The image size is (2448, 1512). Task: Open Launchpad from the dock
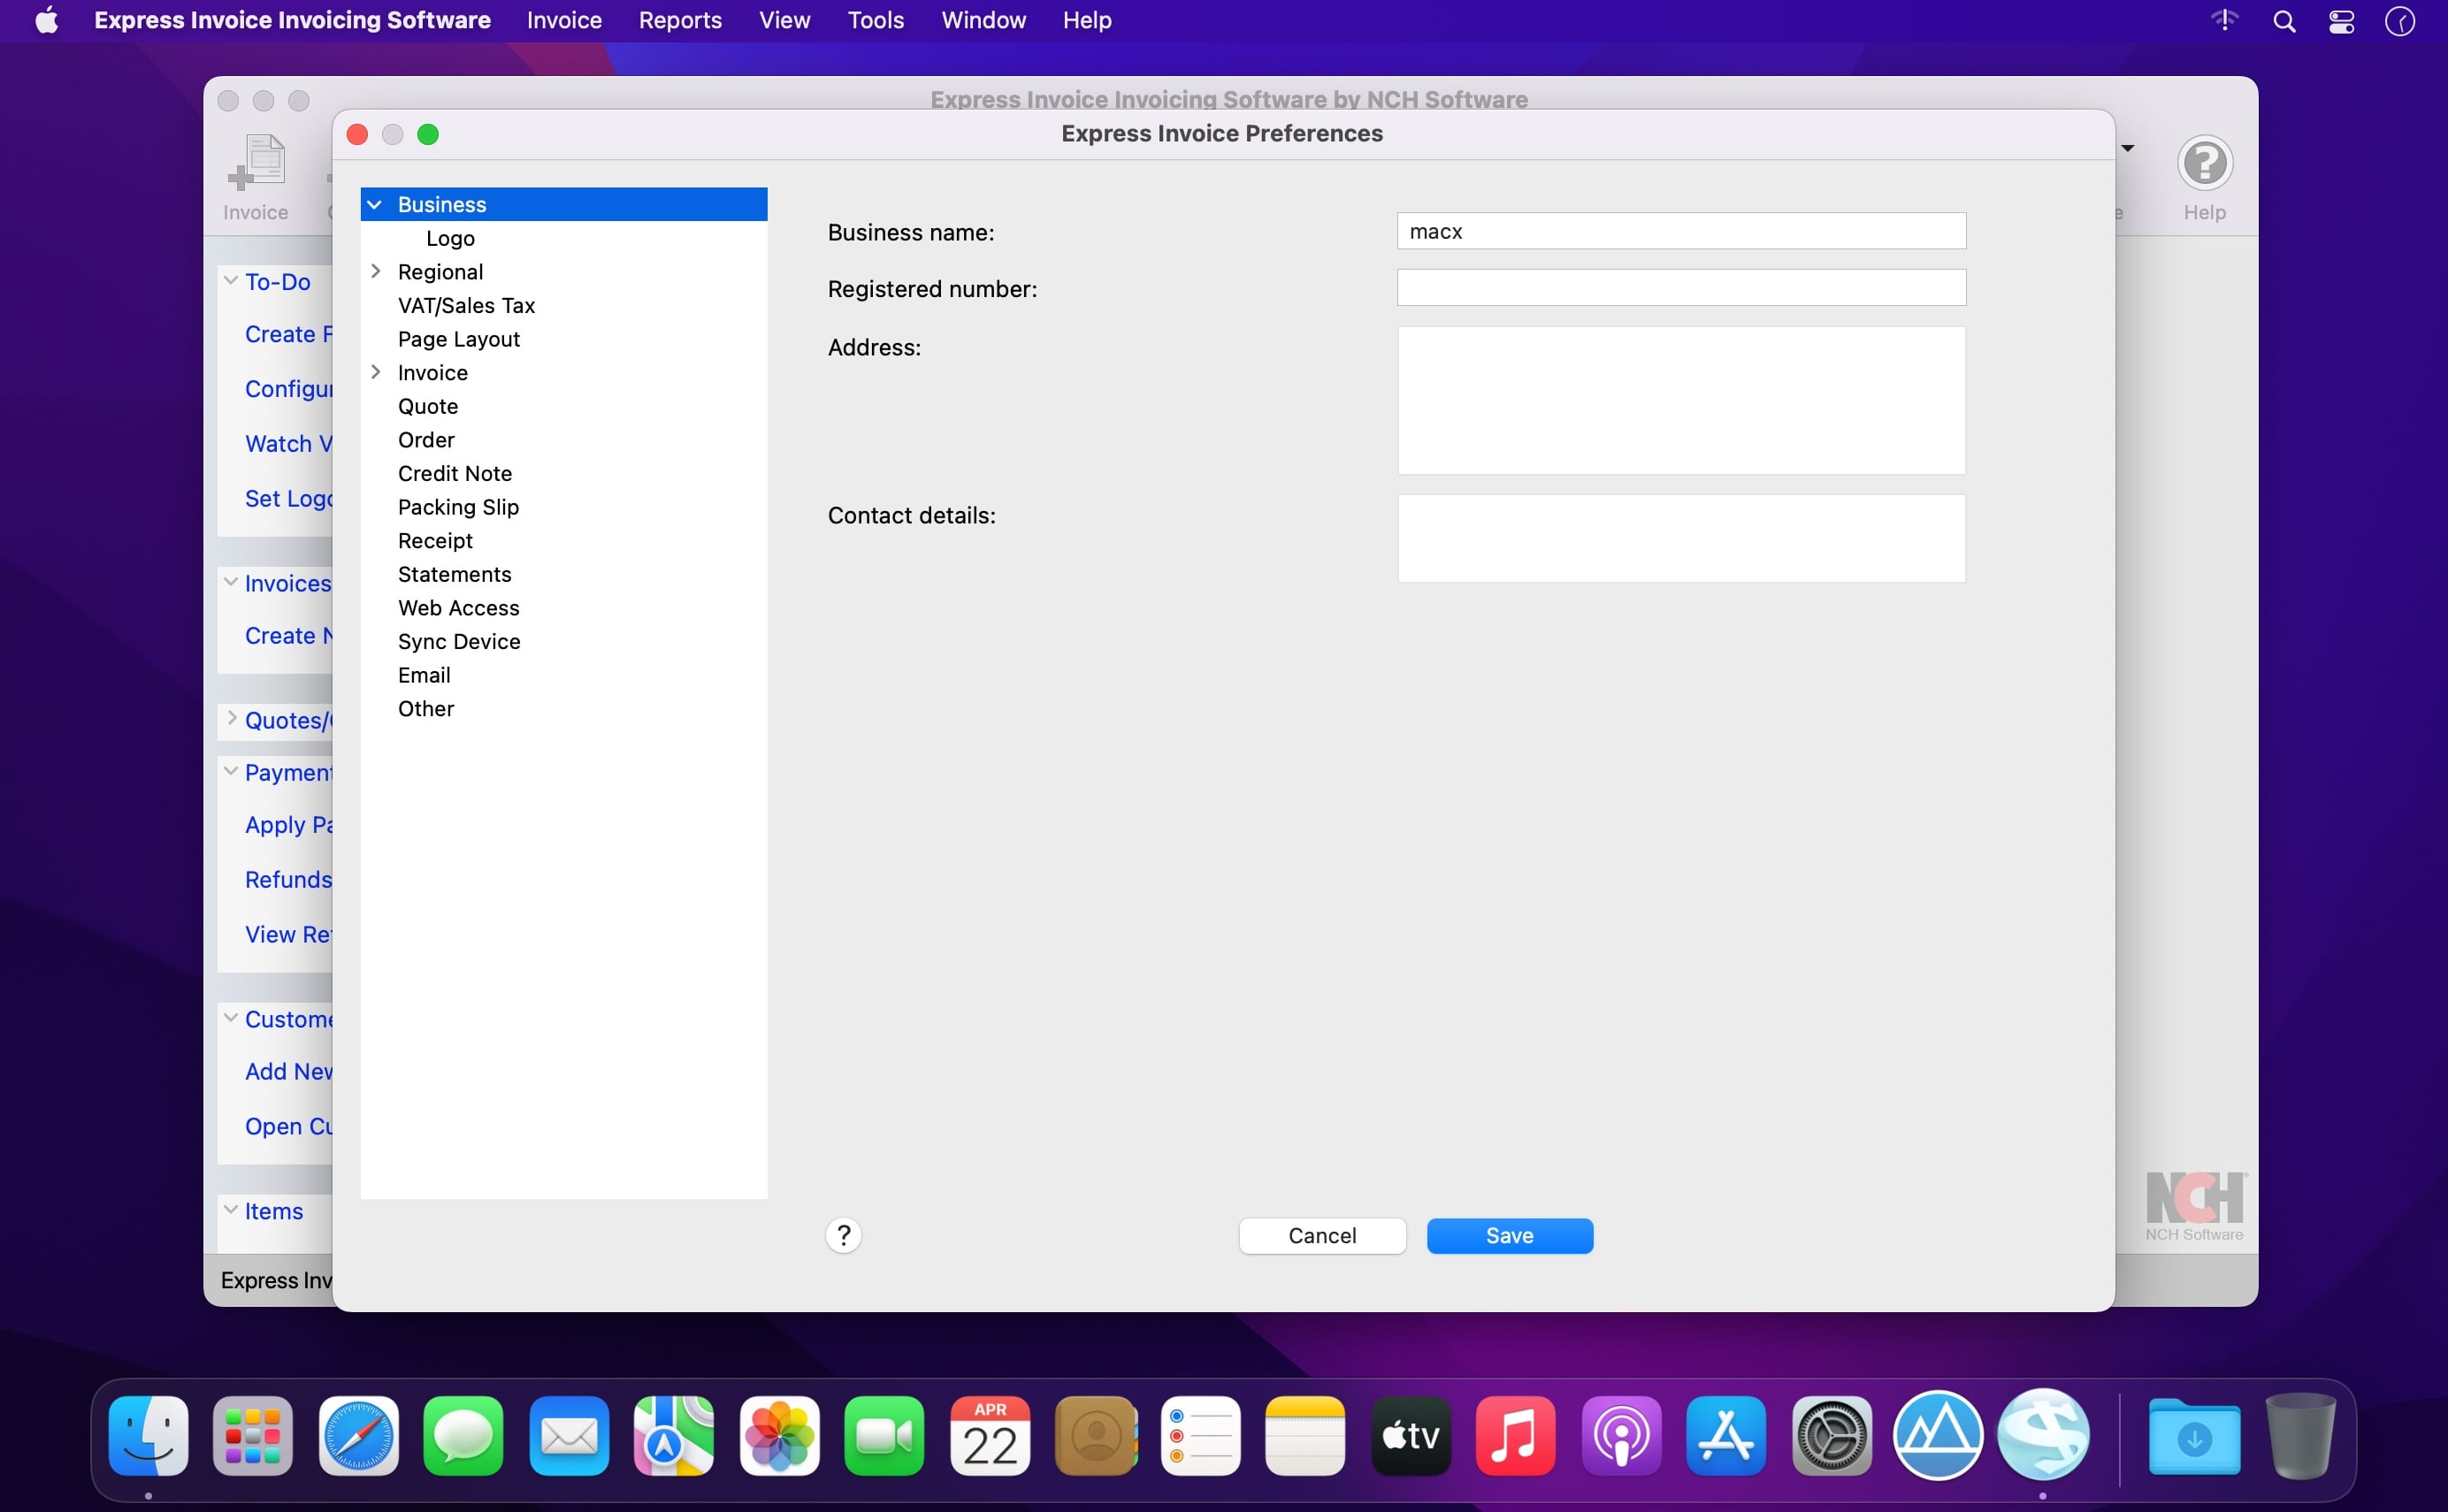coord(253,1436)
